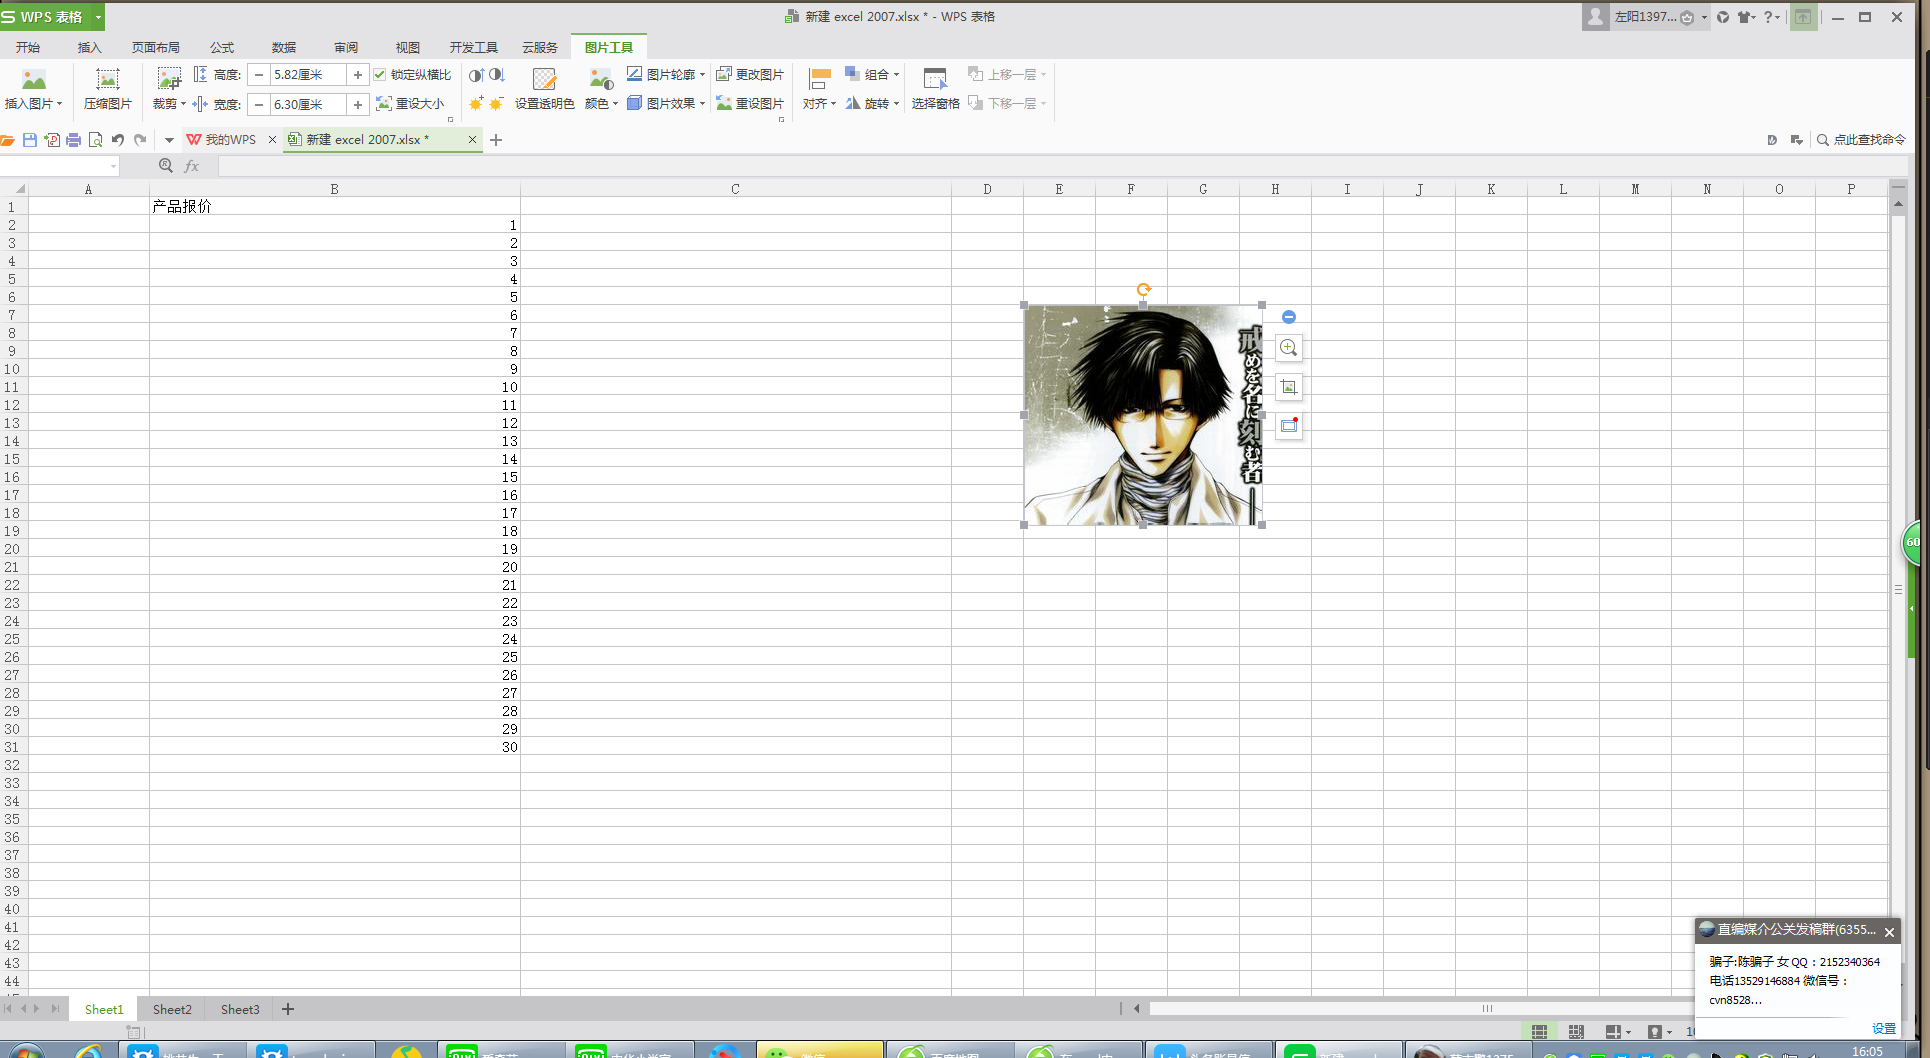The image size is (1930, 1058).
Task: Click the insert function fx icon
Action: coord(192,166)
